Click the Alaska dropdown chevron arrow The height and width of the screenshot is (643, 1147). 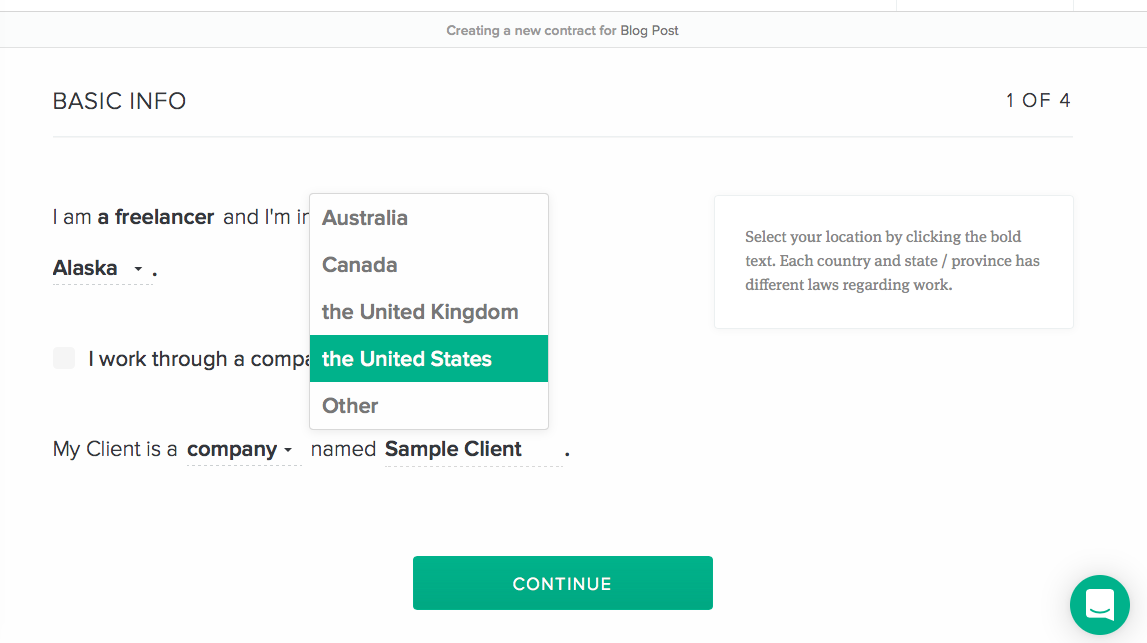pos(139,269)
